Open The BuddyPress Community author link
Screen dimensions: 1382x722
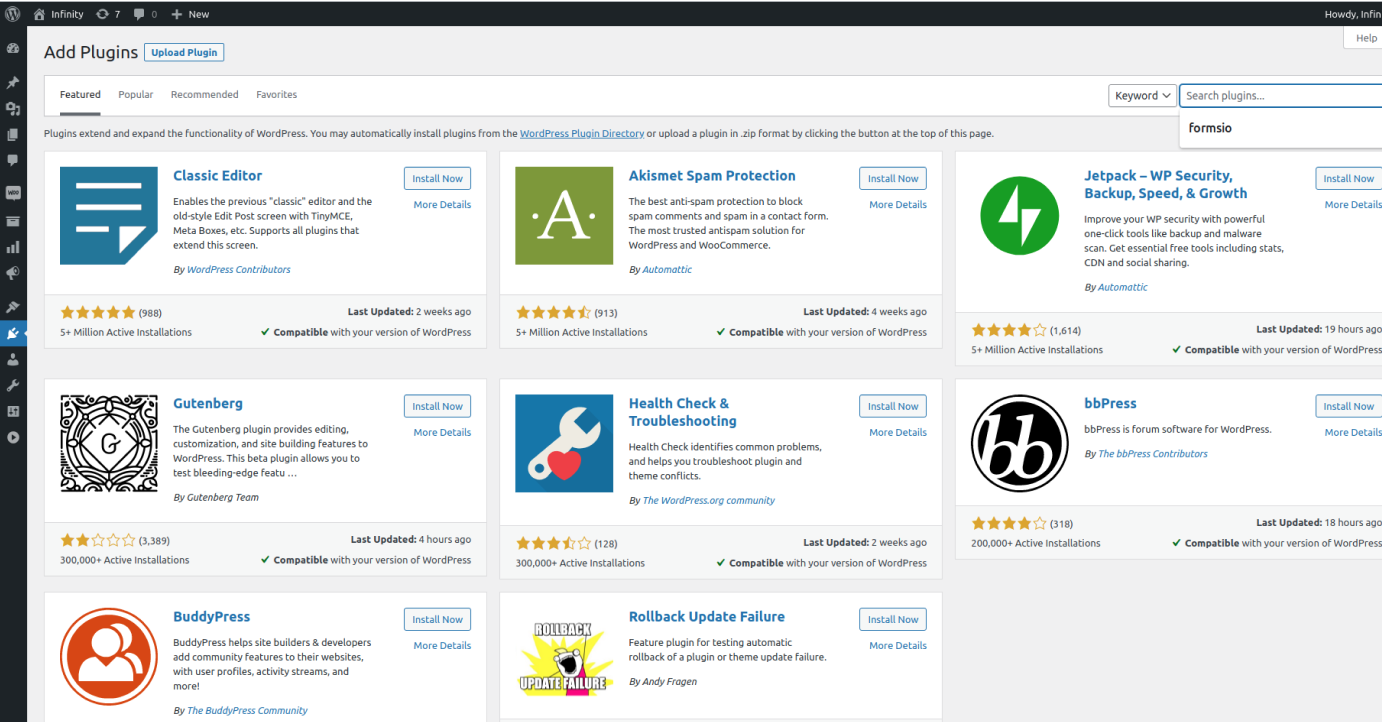tap(247, 710)
